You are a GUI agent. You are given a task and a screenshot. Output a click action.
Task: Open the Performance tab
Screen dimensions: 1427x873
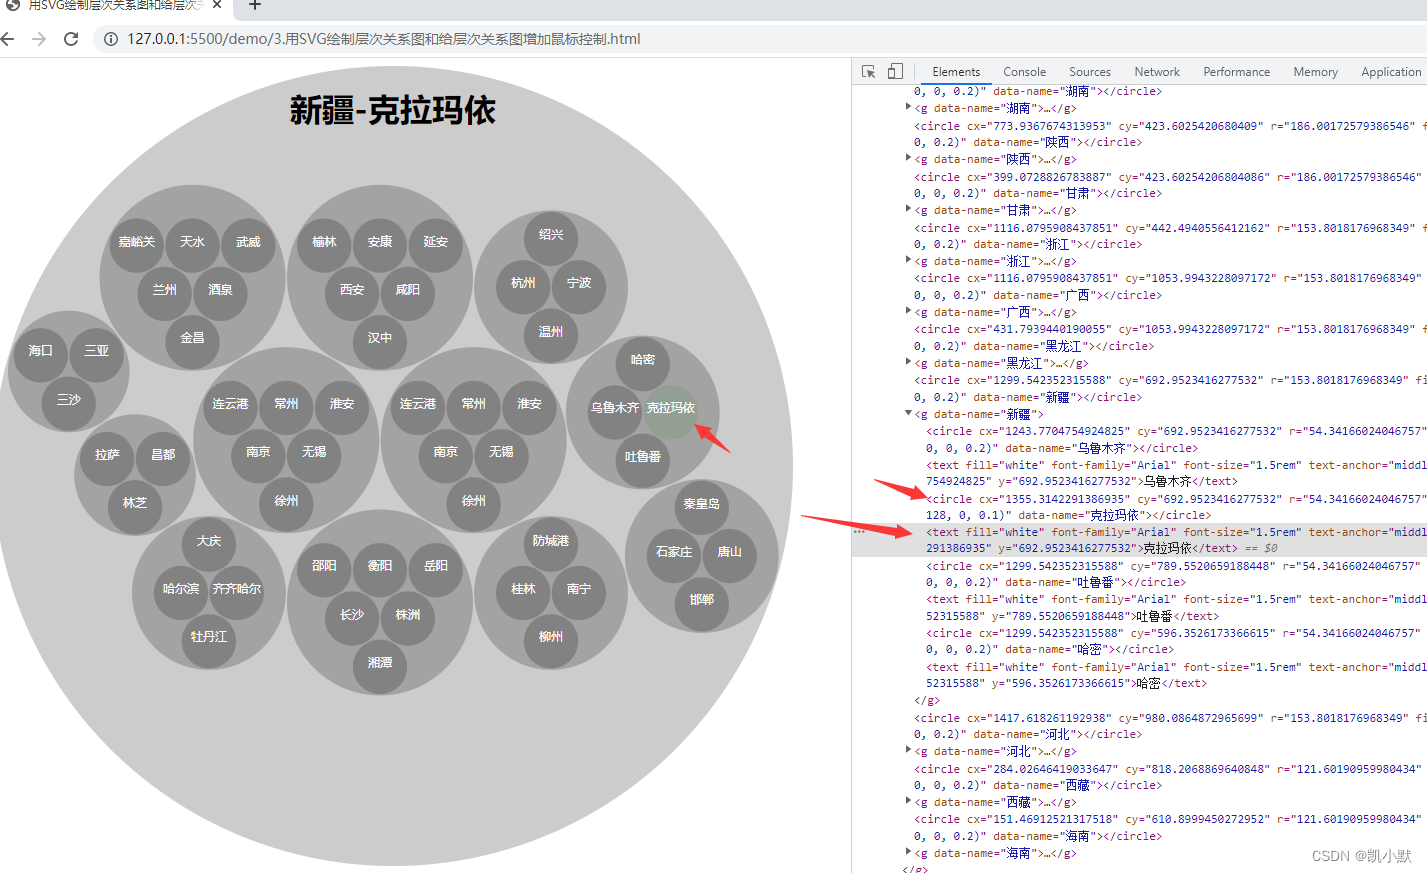(1237, 72)
